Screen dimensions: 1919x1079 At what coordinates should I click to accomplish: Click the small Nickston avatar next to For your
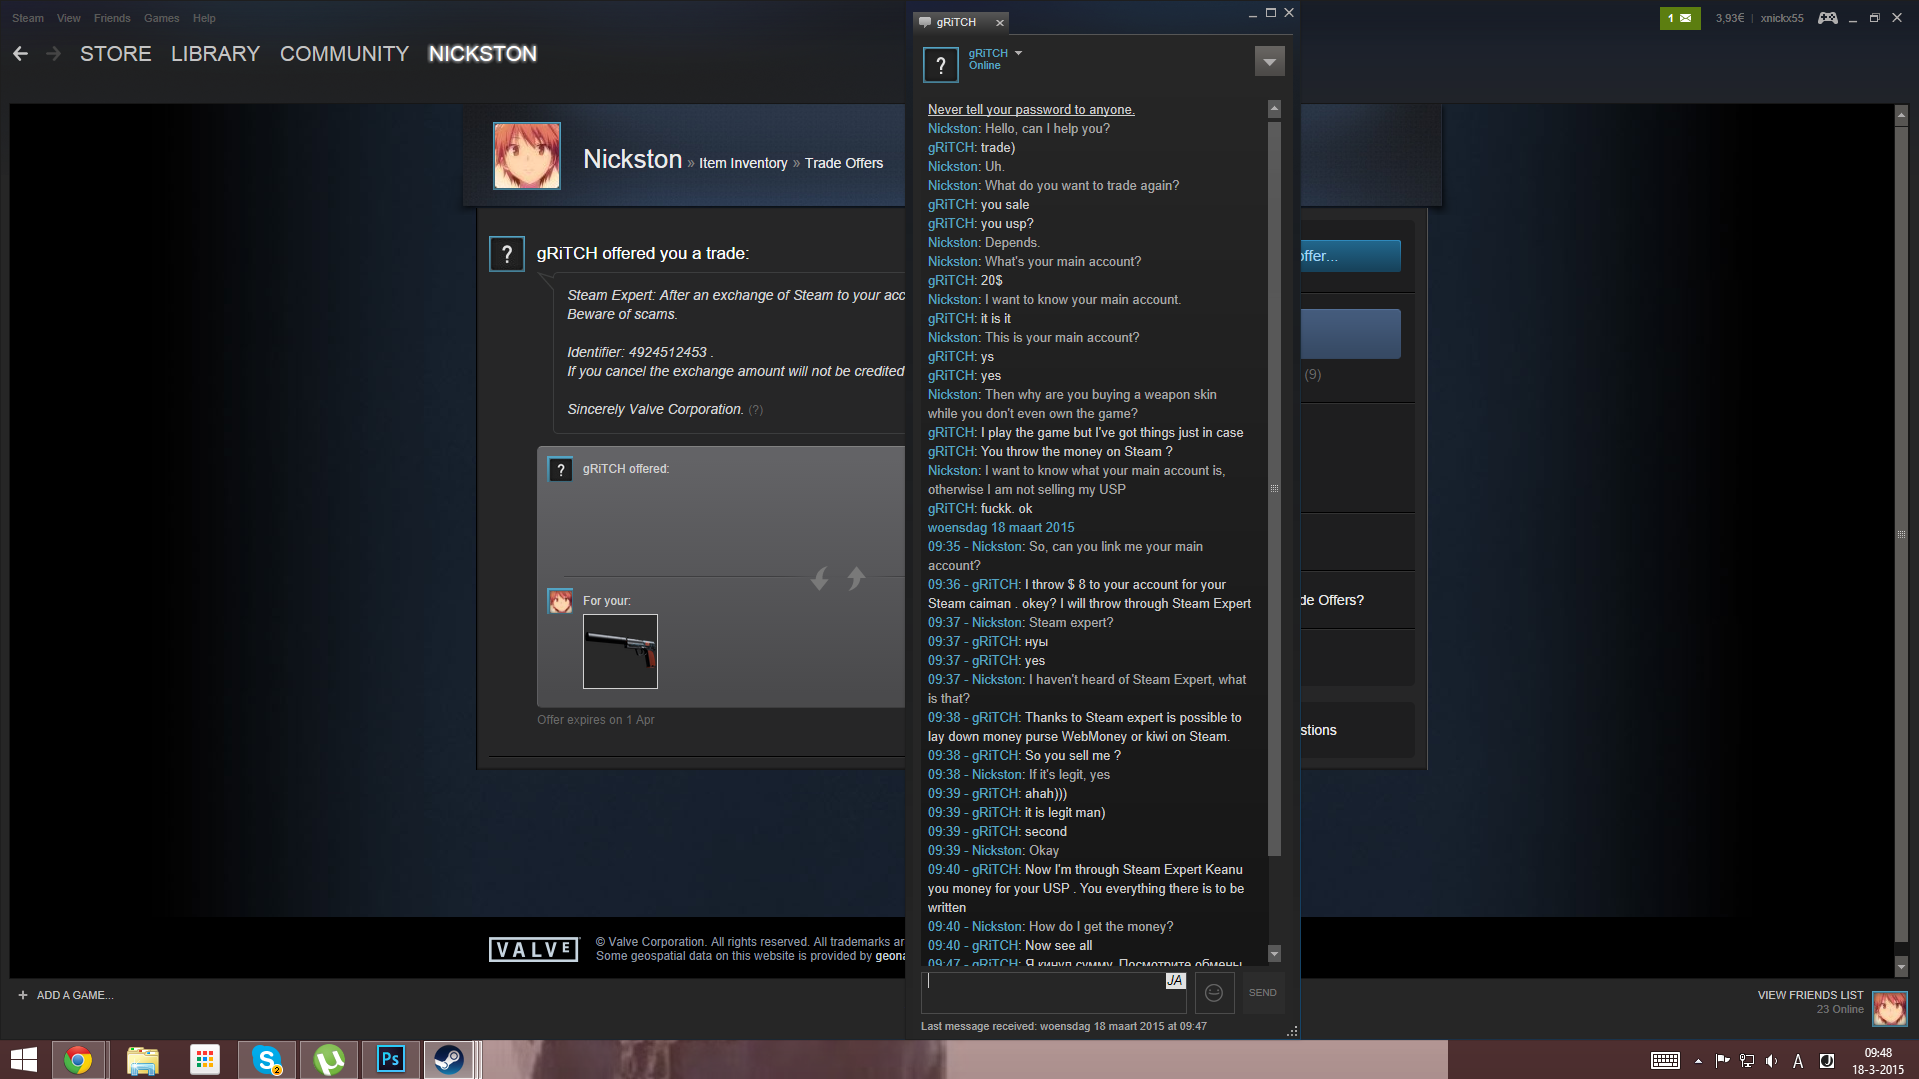(560, 601)
